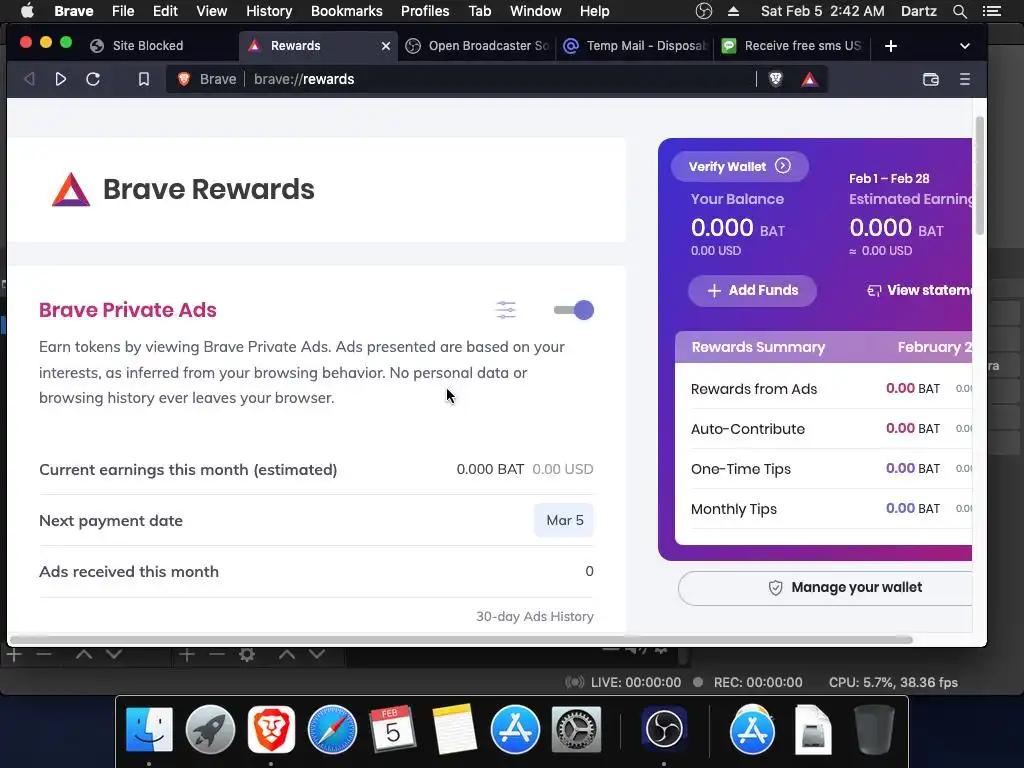The image size is (1024, 768).
Task: Open the File menu
Action: pos(123,11)
